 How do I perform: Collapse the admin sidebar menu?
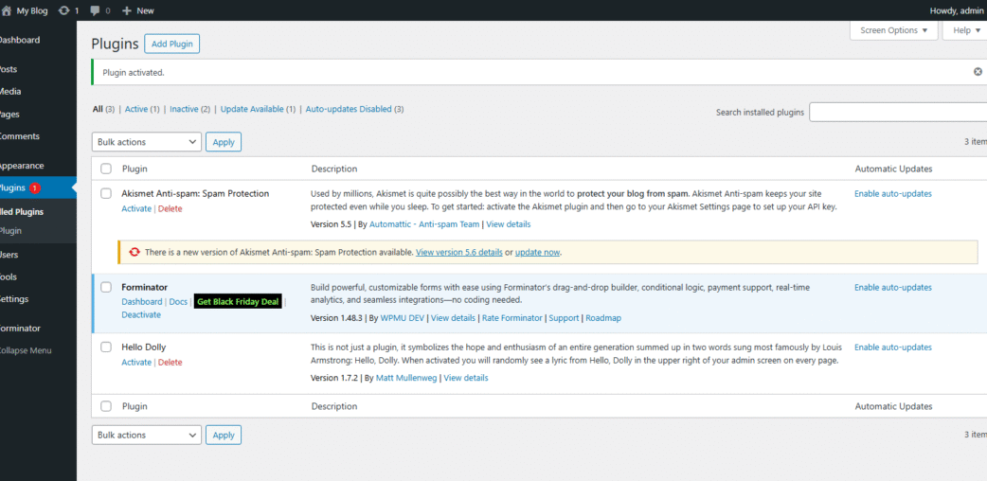click(x=25, y=351)
